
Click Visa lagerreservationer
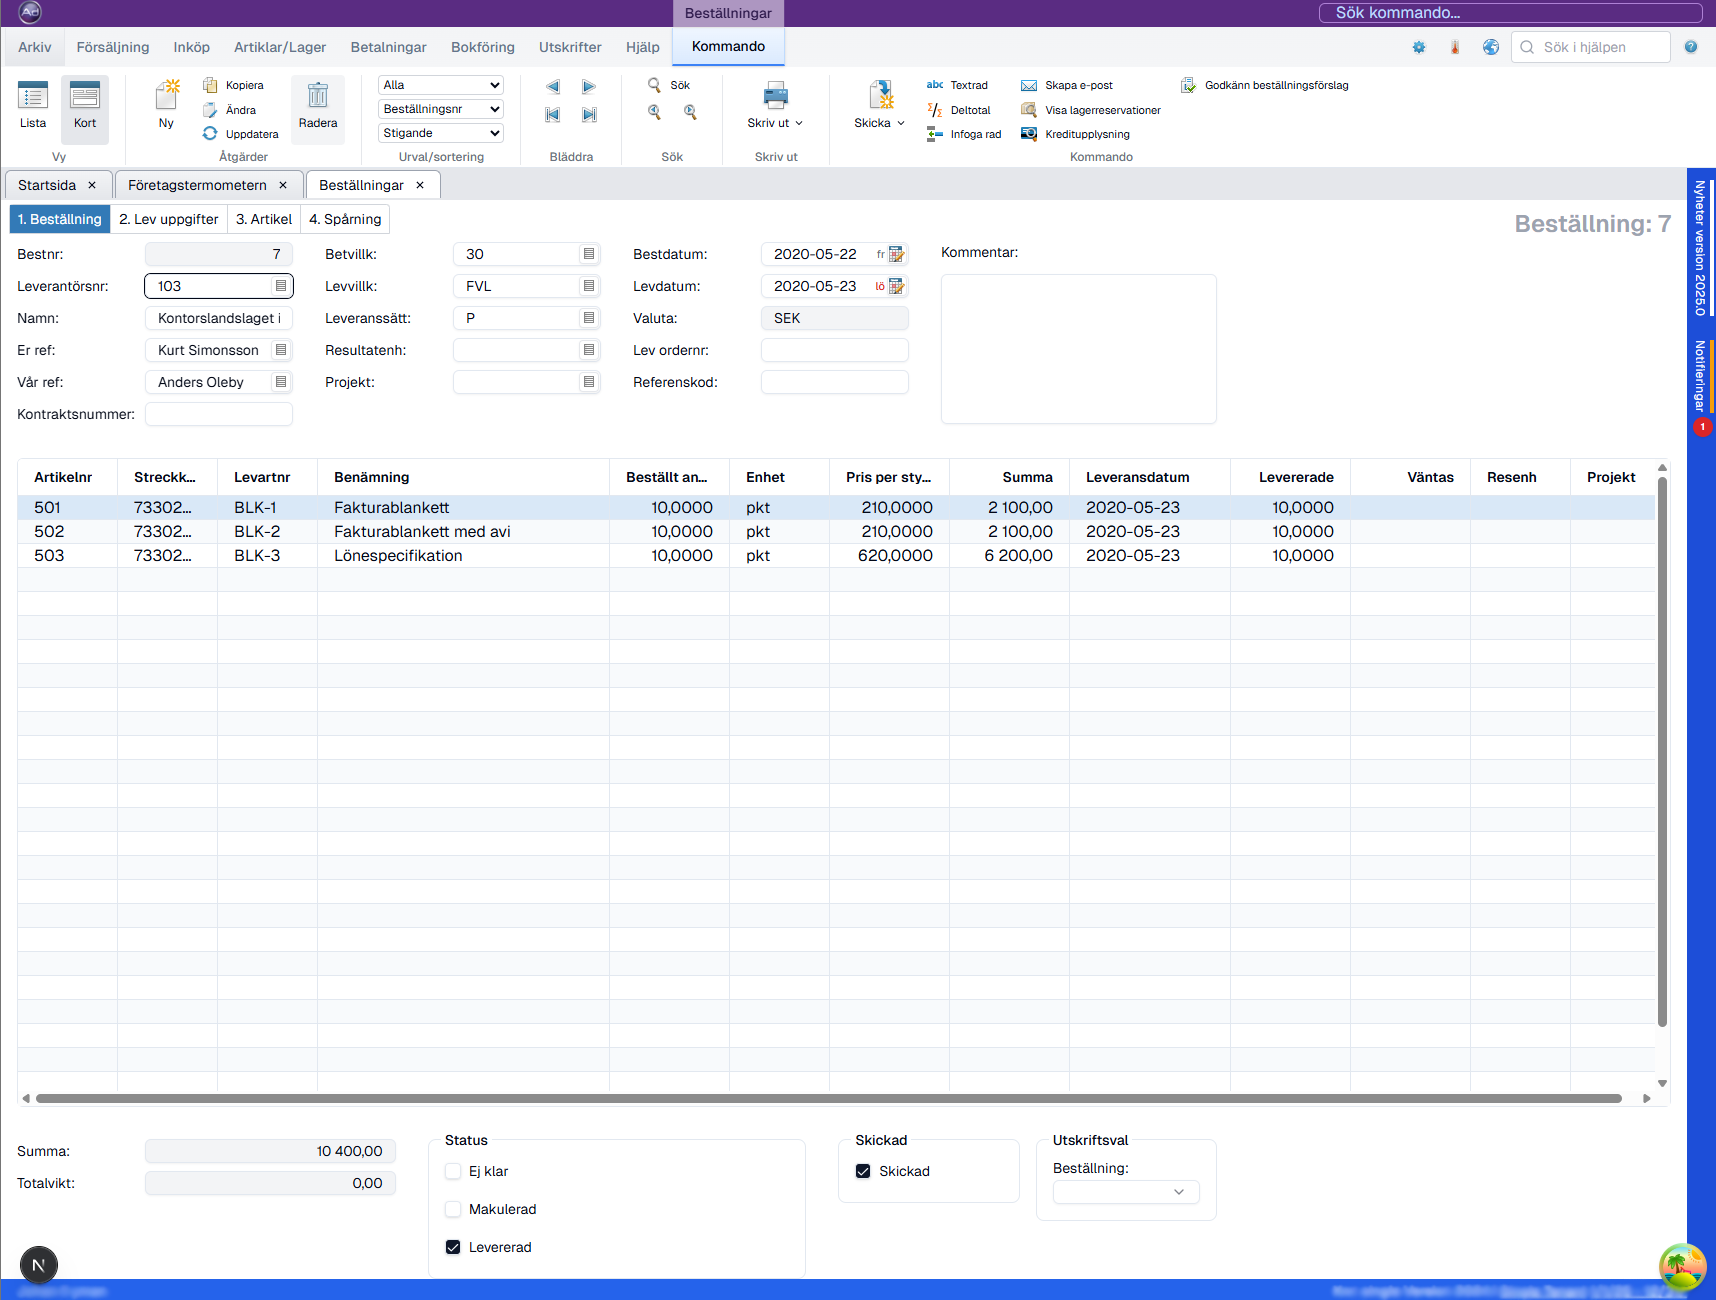coord(1102,110)
